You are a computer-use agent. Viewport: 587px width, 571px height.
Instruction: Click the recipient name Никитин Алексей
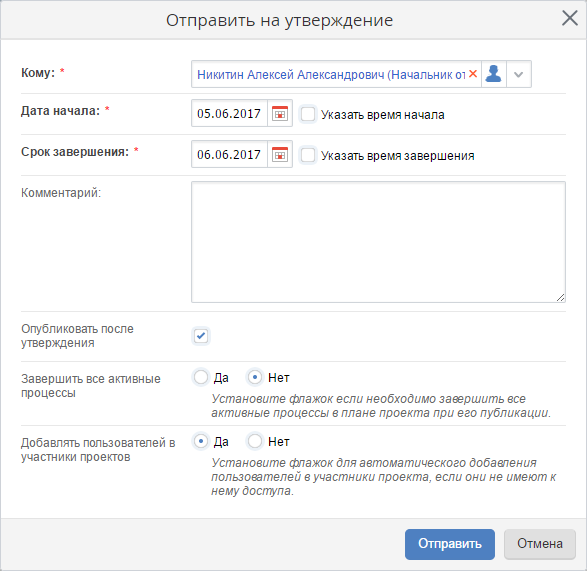pyautogui.click(x=246, y=75)
